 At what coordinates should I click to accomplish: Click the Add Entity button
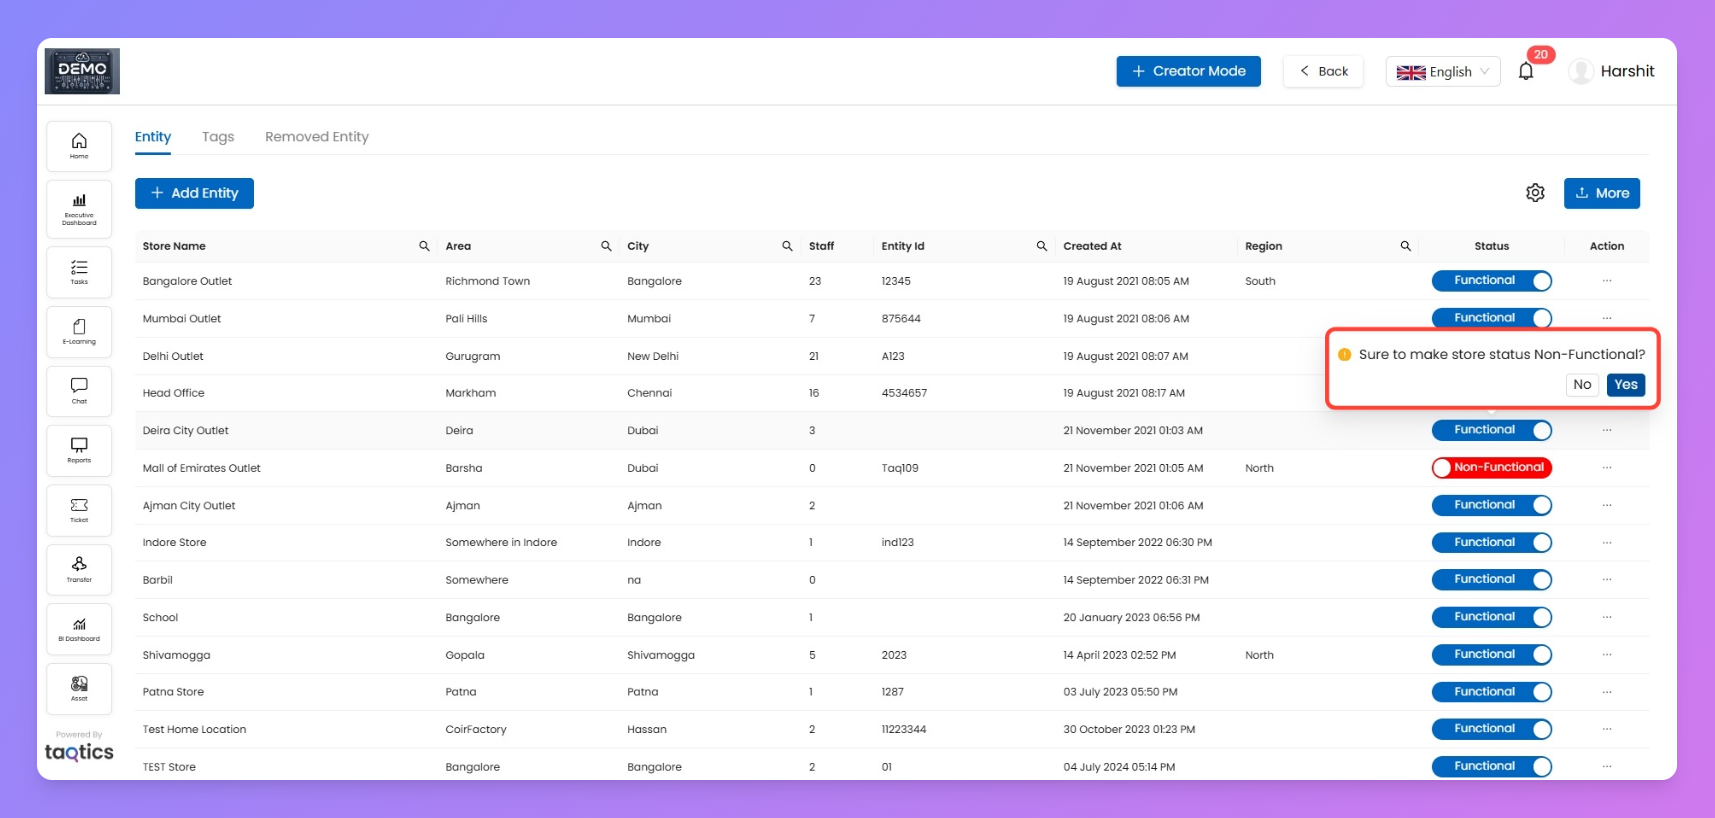[194, 193]
